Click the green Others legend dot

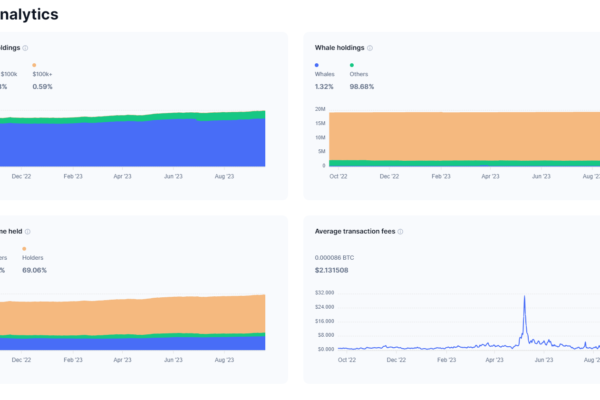(351, 65)
